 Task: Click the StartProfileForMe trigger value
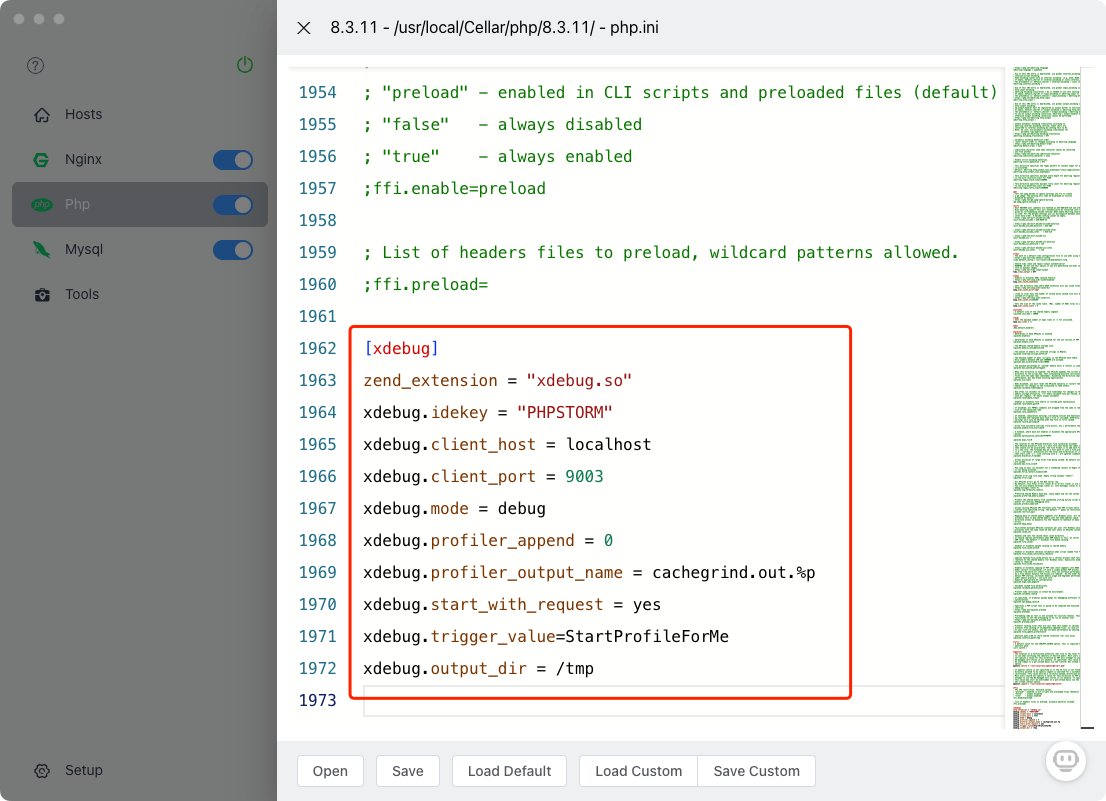pos(647,637)
